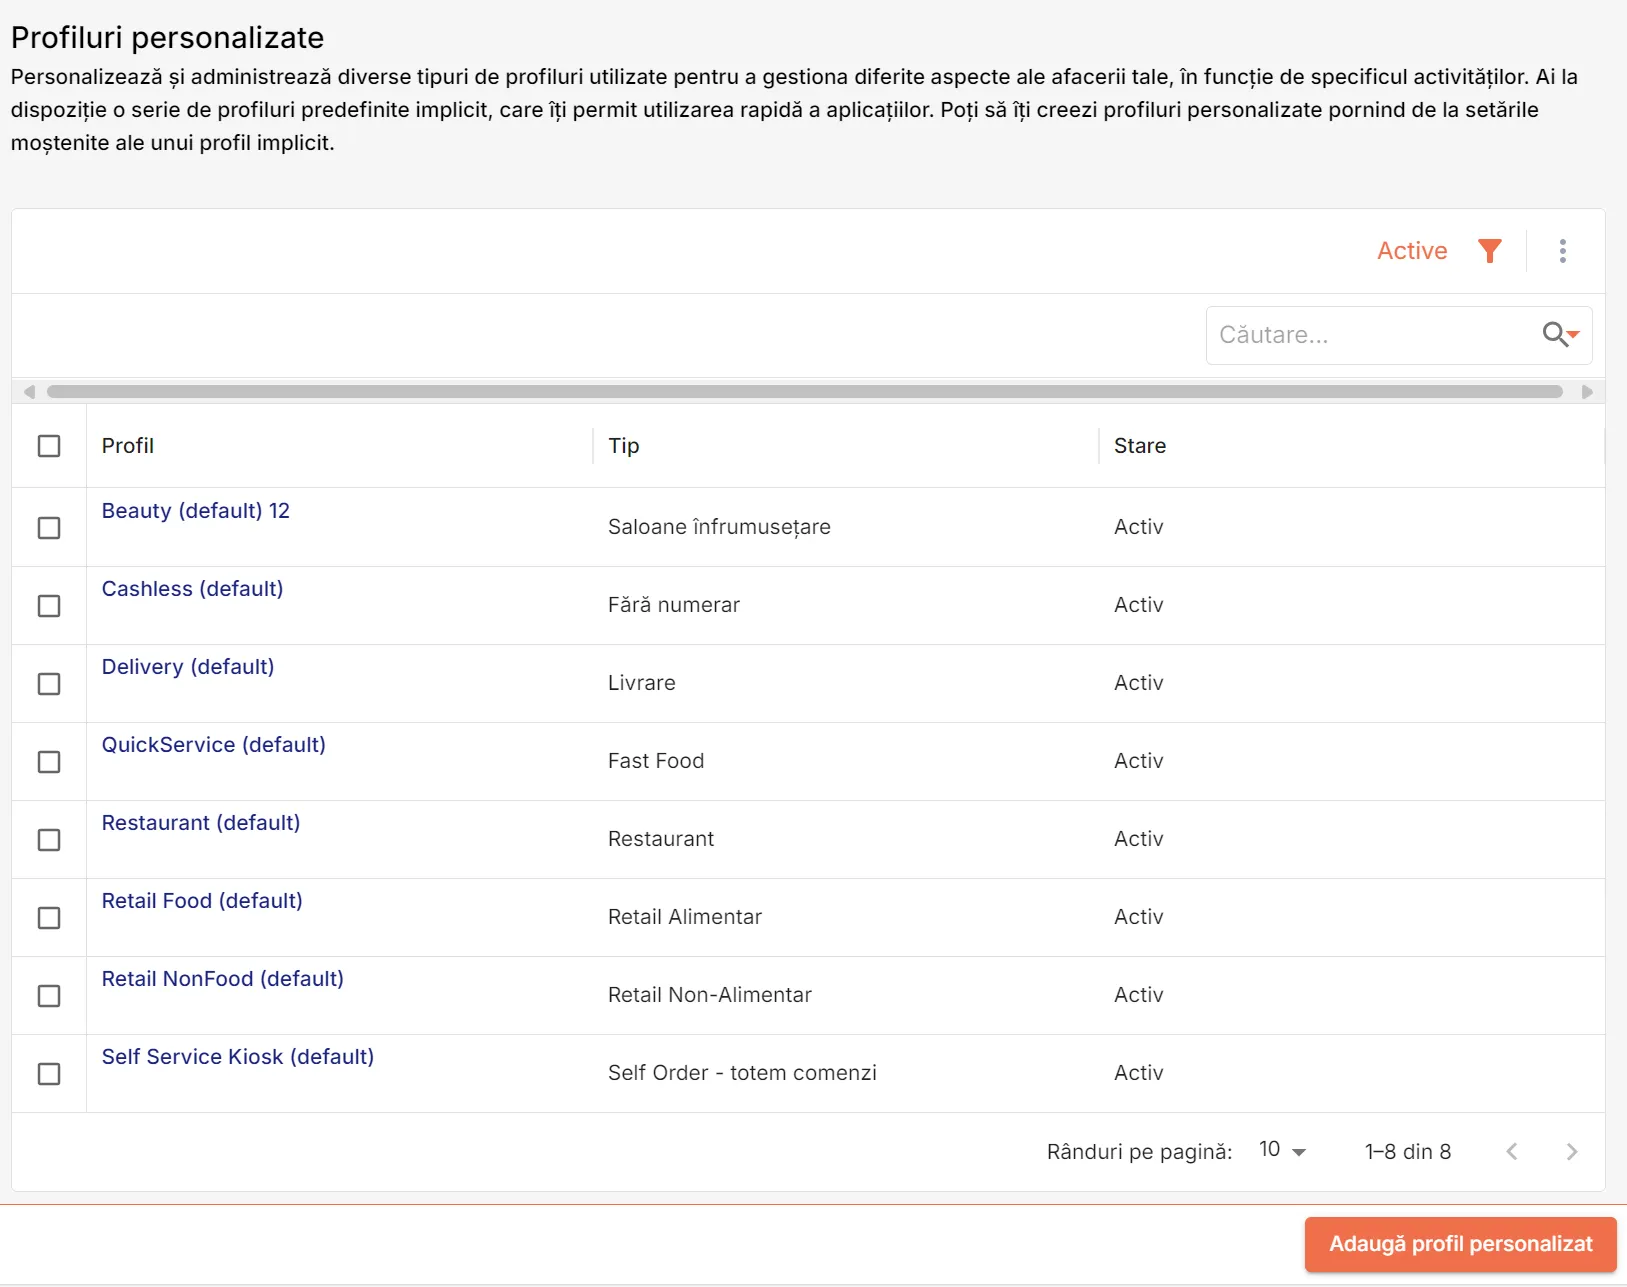Go to the next page arrow

pyautogui.click(x=1572, y=1151)
